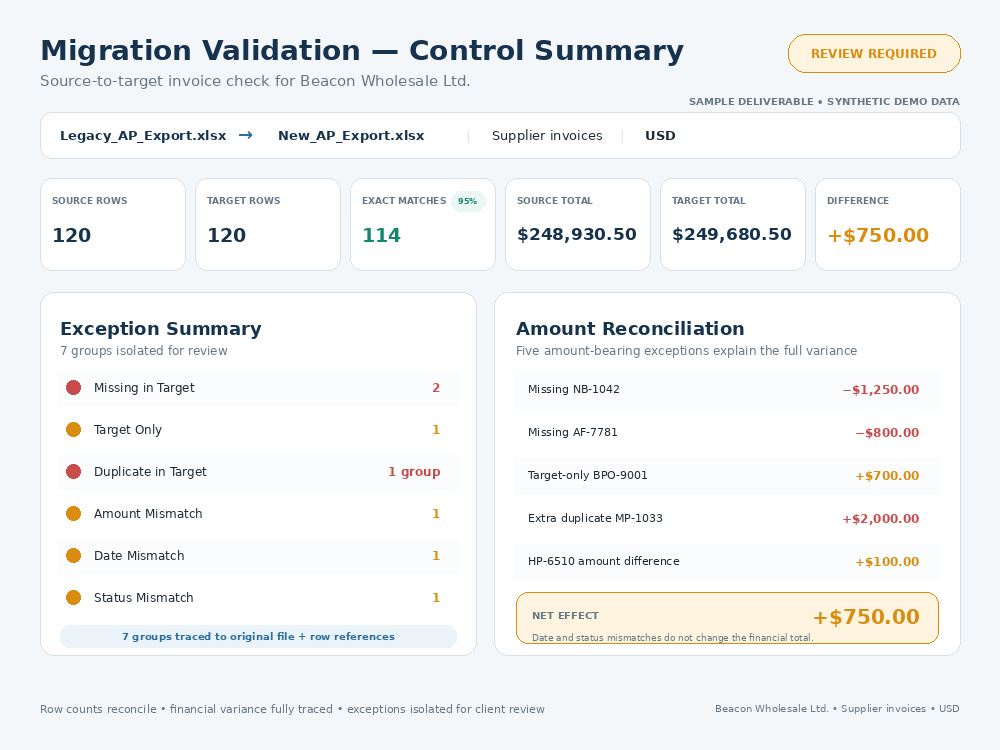The image size is (1000, 750).
Task: Open the Difference +$750.00 card
Action: (x=888, y=224)
